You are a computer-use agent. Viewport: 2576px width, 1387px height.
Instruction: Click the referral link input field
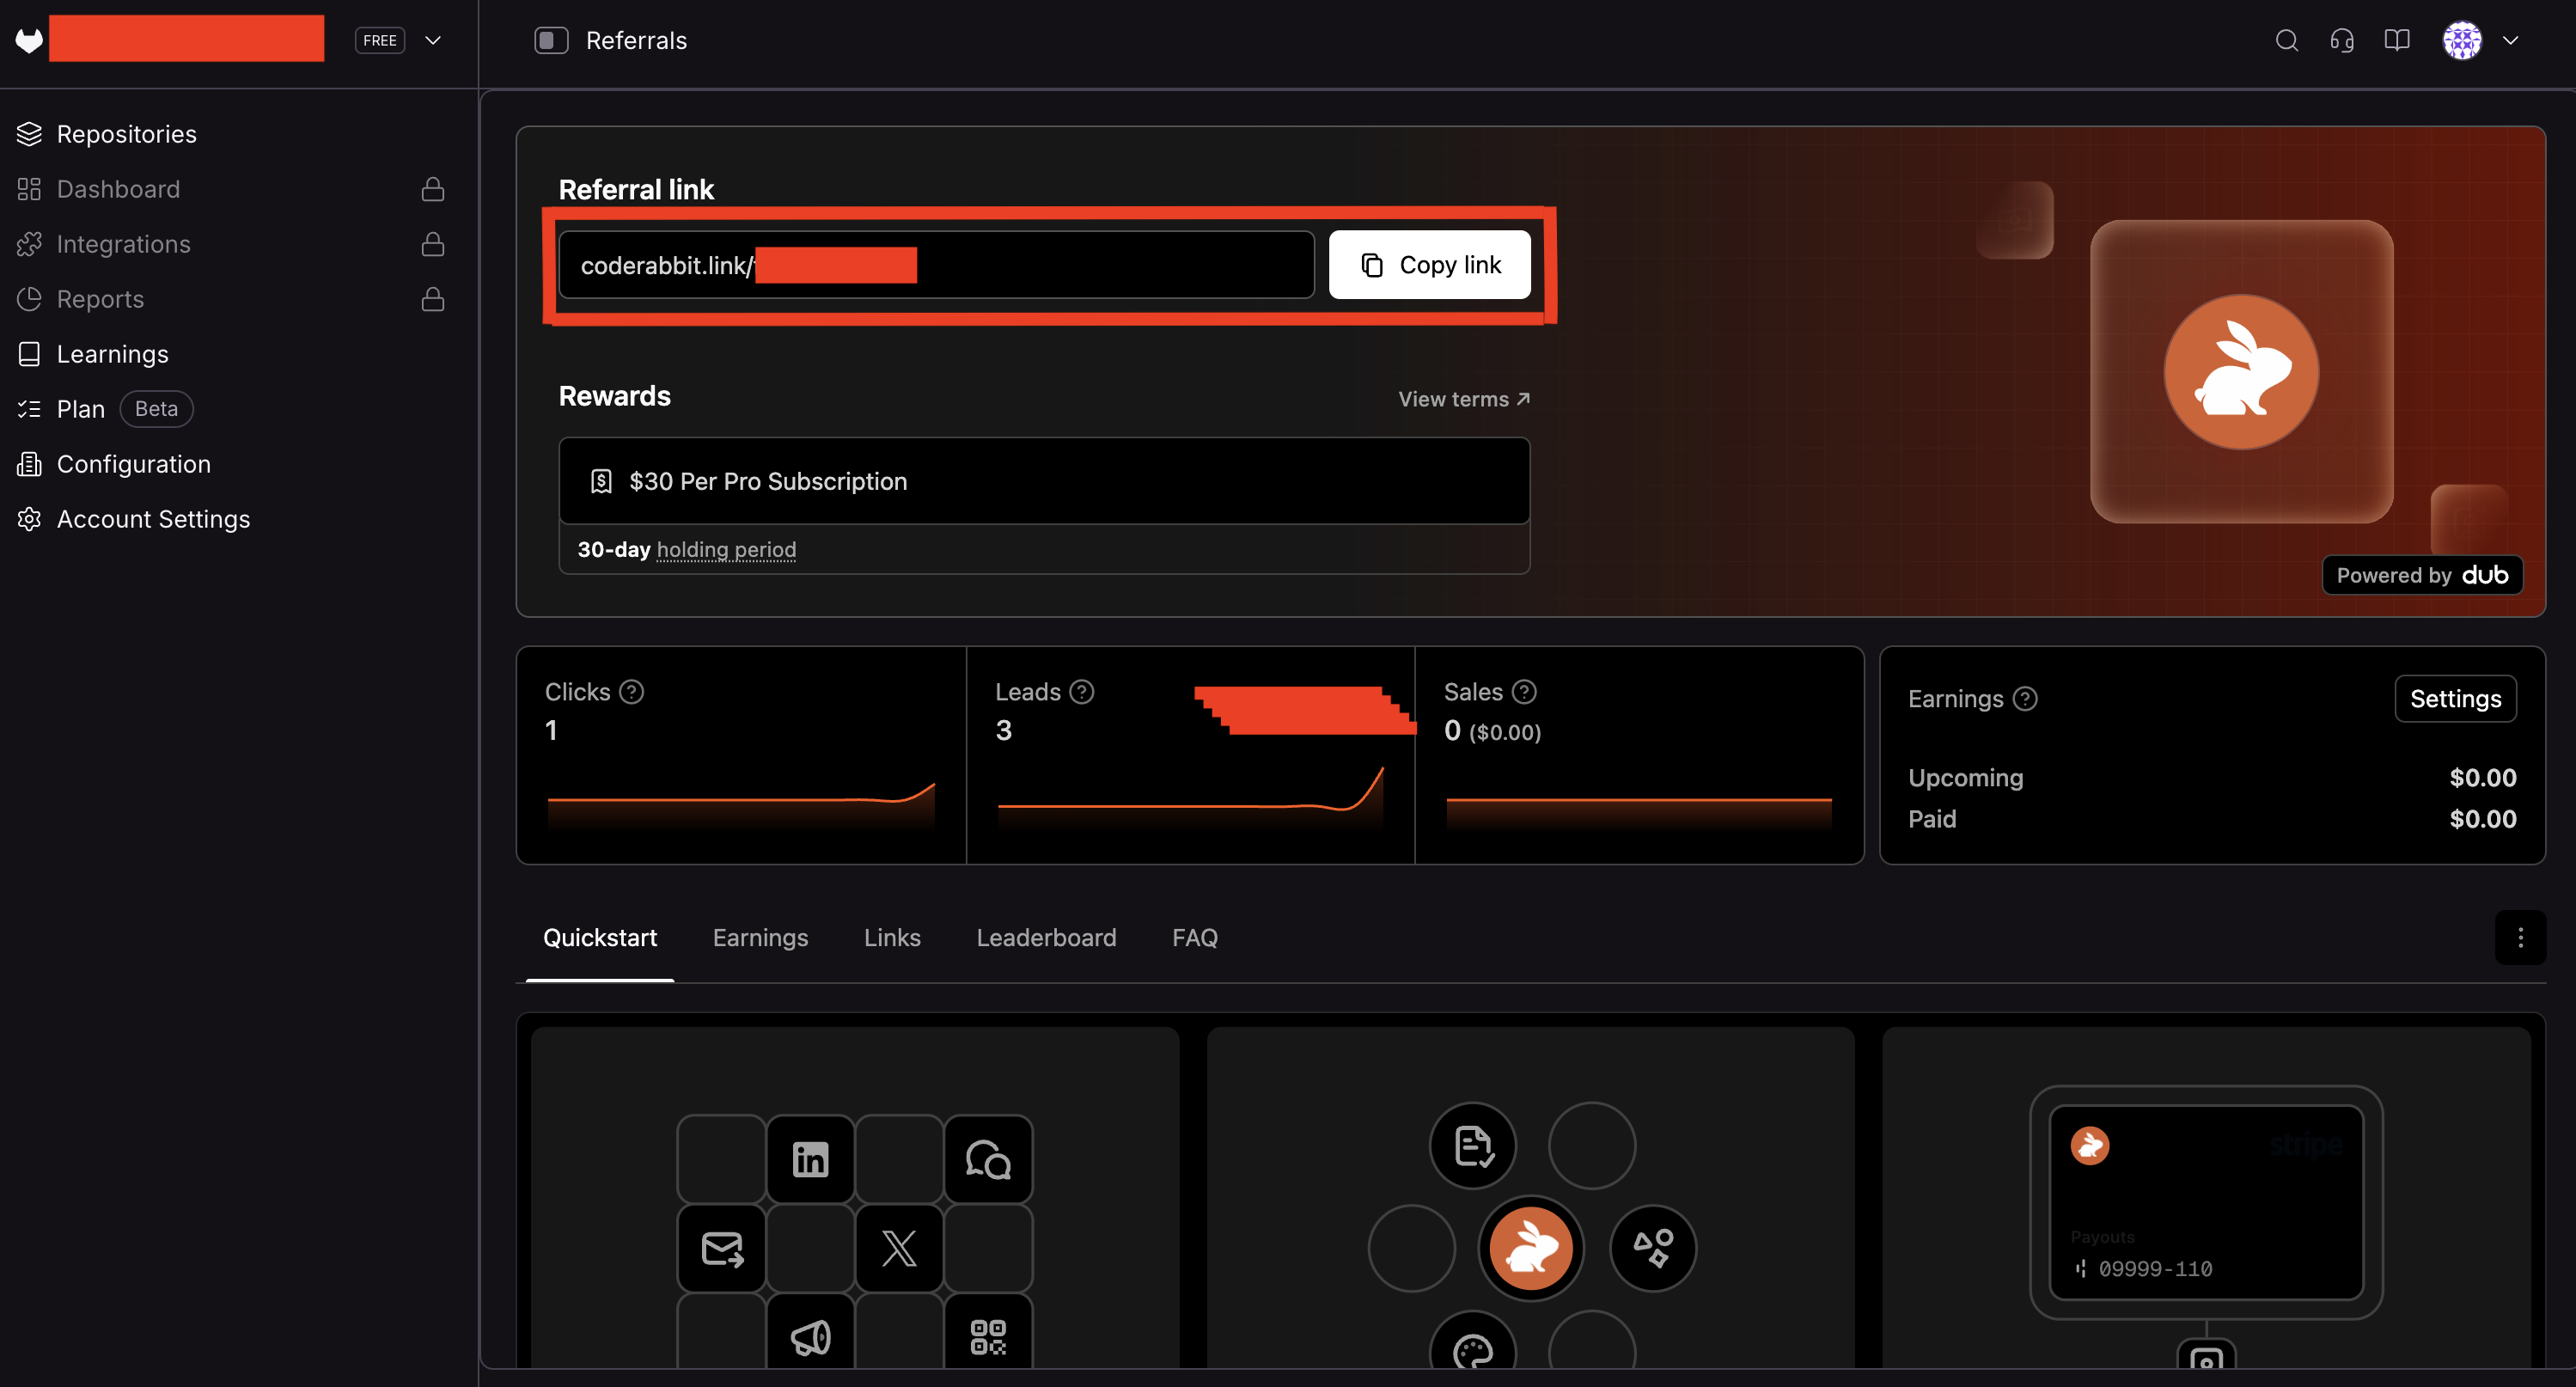click(x=936, y=265)
